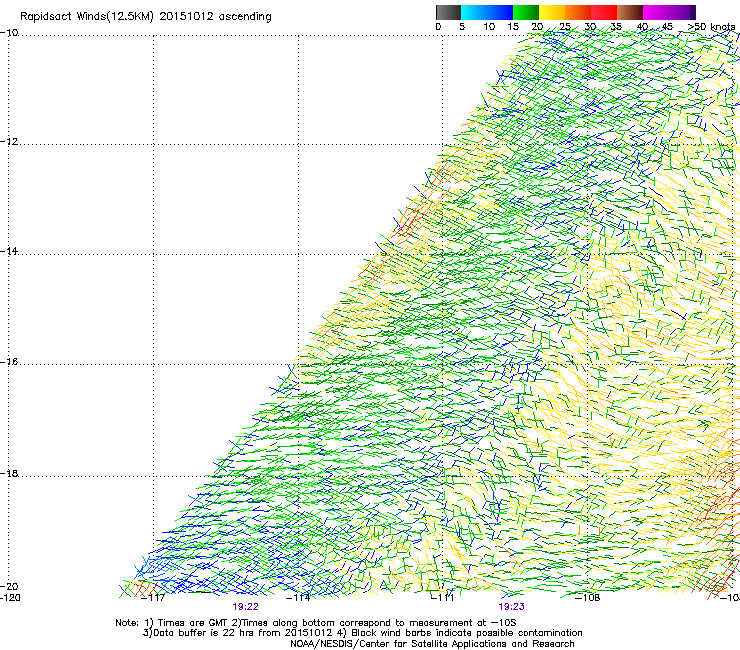The image size is (740, 650).
Task: Click the brown 35-40 knots color segment
Action: tap(630, 12)
